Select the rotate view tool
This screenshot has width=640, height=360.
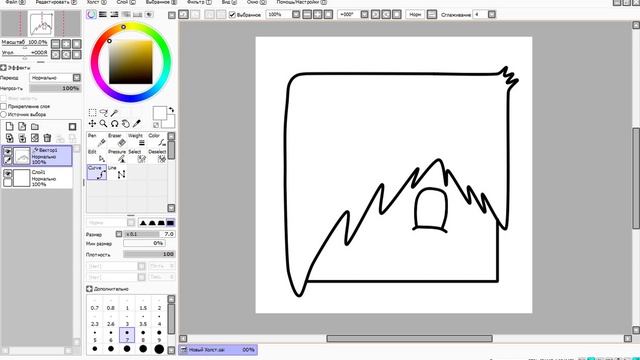tap(115, 123)
